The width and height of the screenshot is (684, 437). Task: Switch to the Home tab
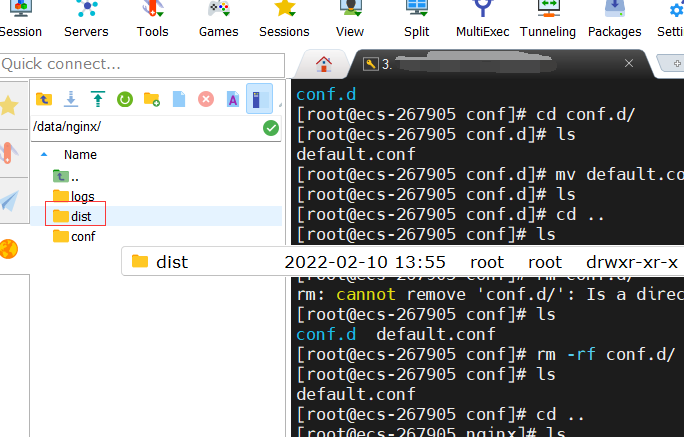click(x=324, y=65)
